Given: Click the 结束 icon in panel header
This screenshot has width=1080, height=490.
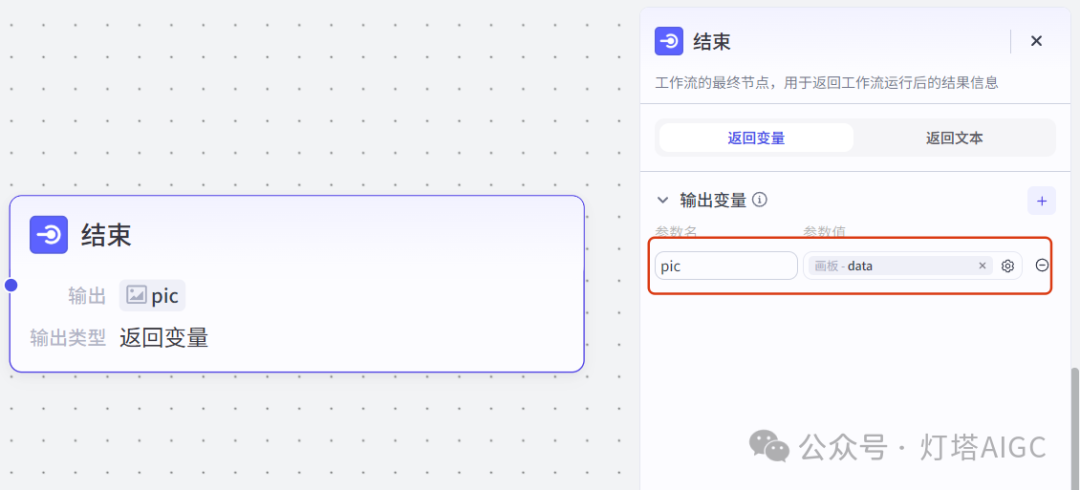Looking at the screenshot, I should coord(669,41).
